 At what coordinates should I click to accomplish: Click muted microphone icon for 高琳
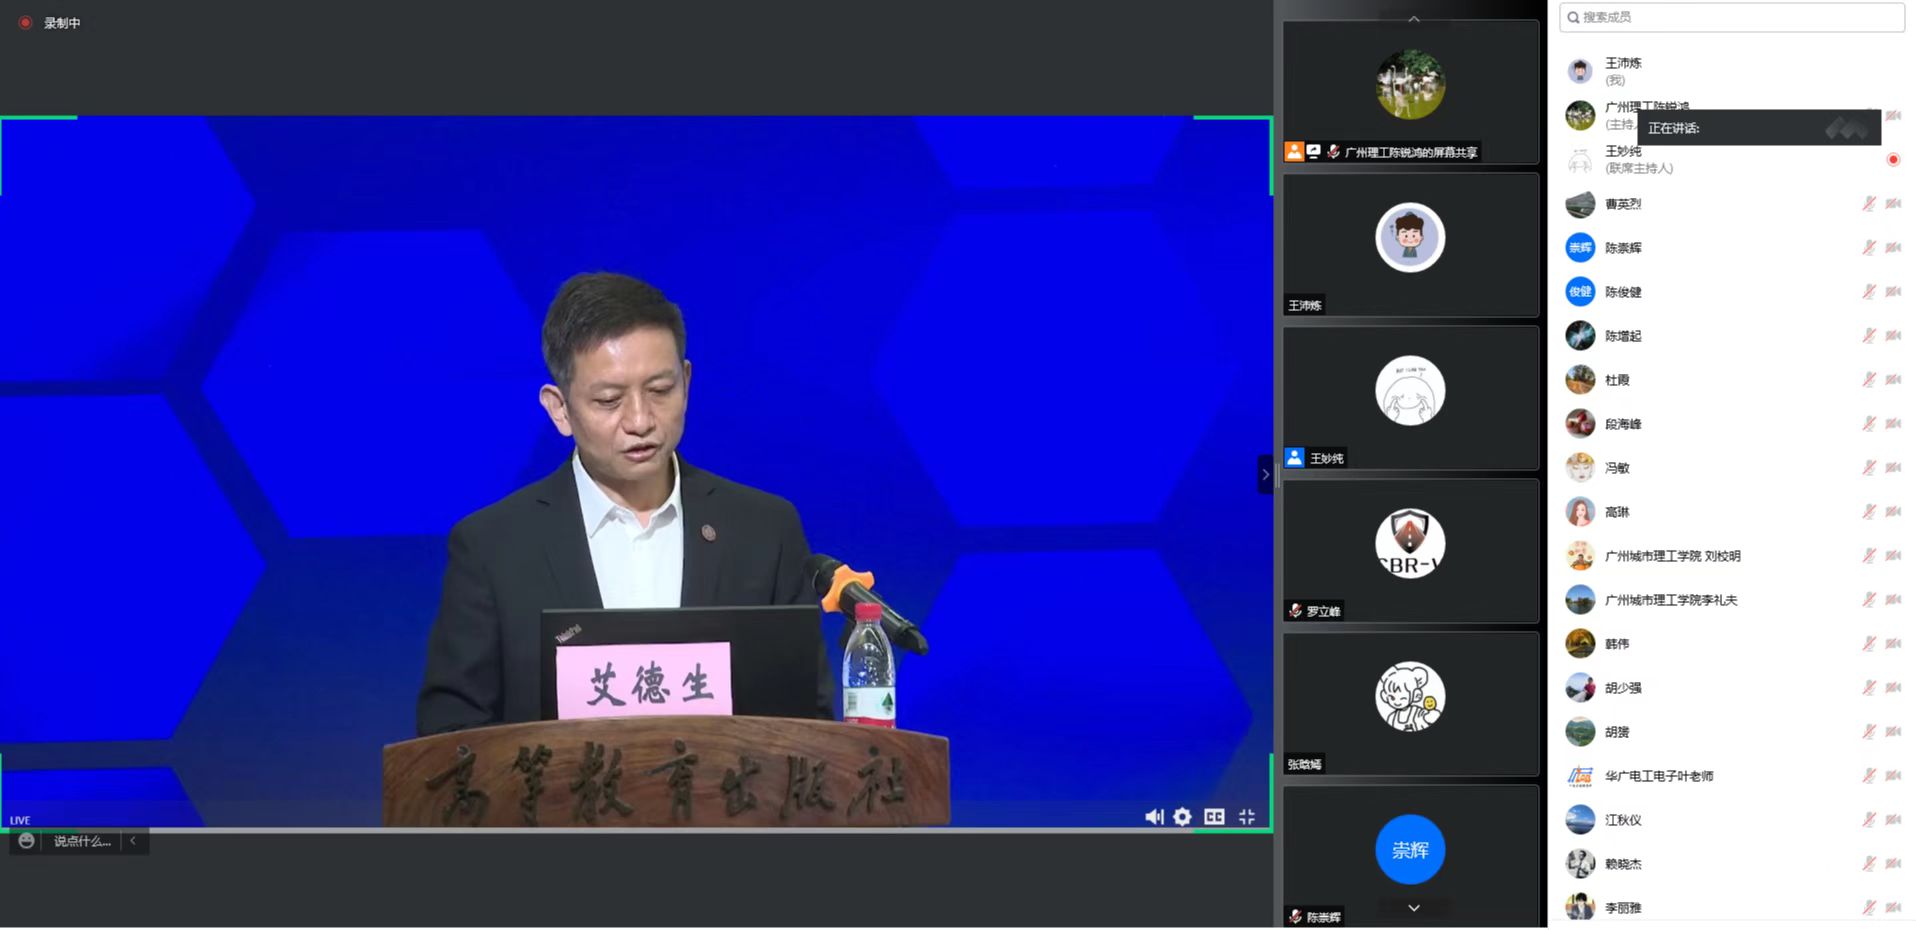[x=1868, y=512]
